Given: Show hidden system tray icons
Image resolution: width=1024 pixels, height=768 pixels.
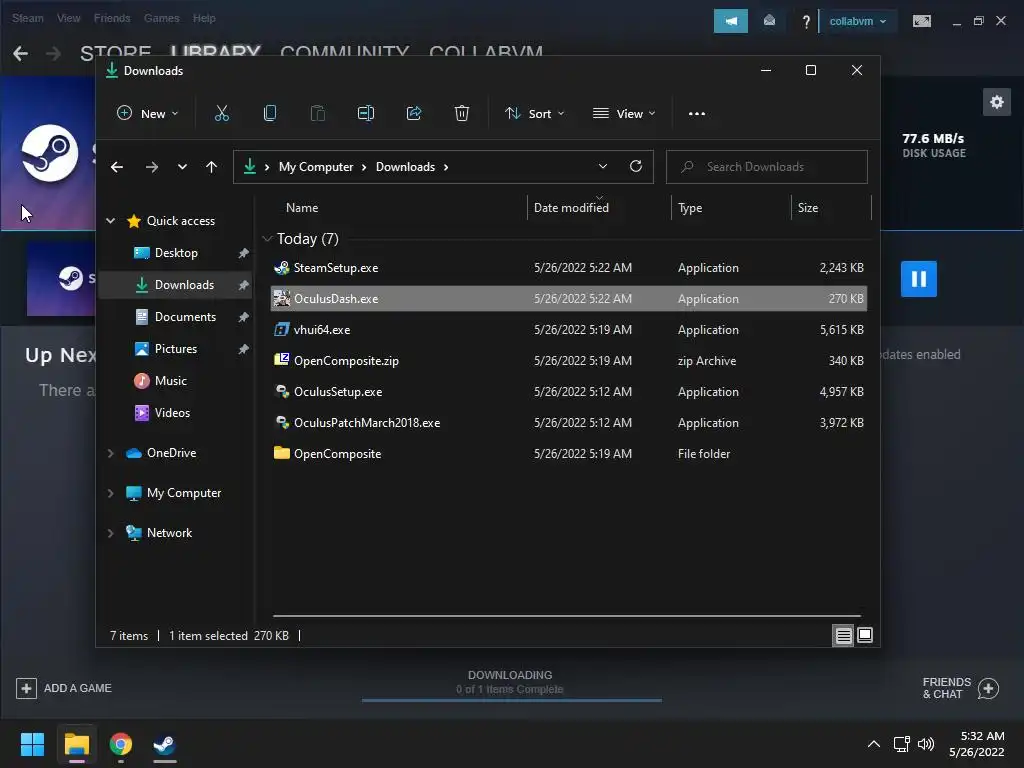Looking at the screenshot, I should click(874, 744).
